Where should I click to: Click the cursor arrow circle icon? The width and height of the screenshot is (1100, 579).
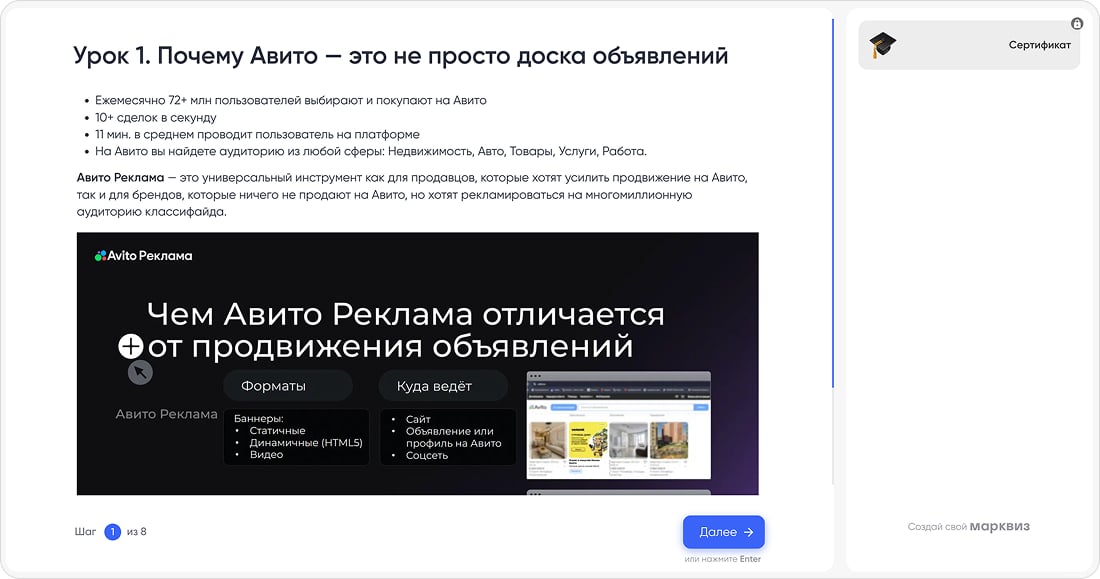(x=140, y=373)
